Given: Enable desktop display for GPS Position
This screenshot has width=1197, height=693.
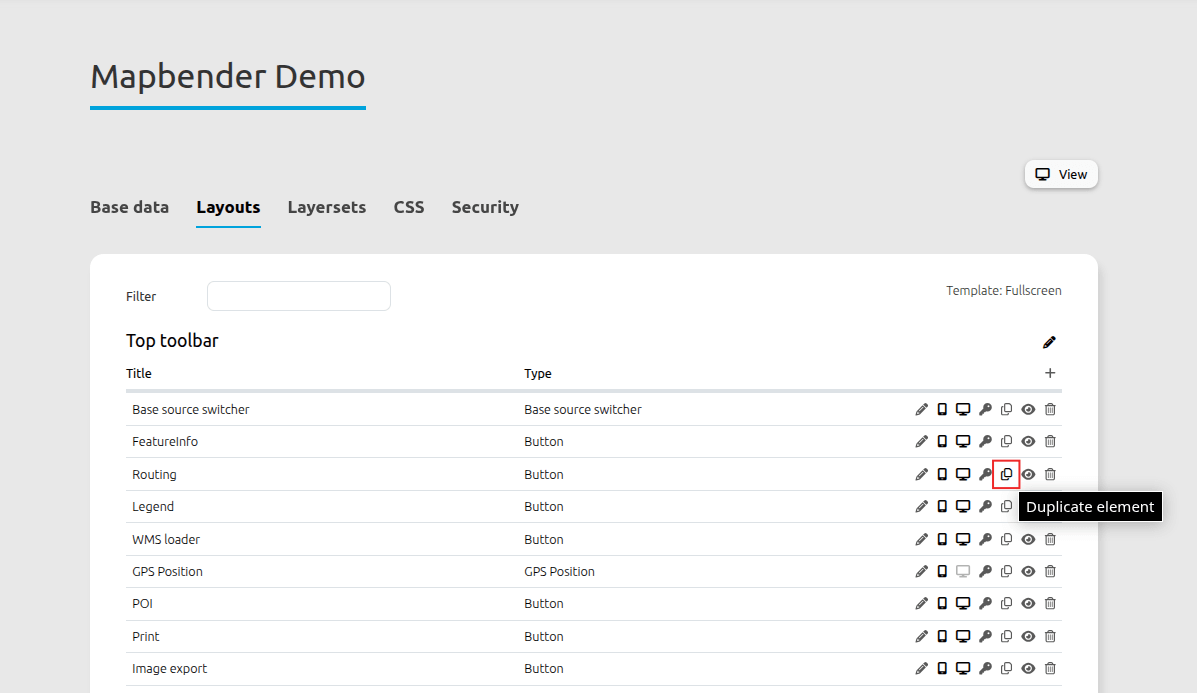Looking at the screenshot, I should click(963, 572).
